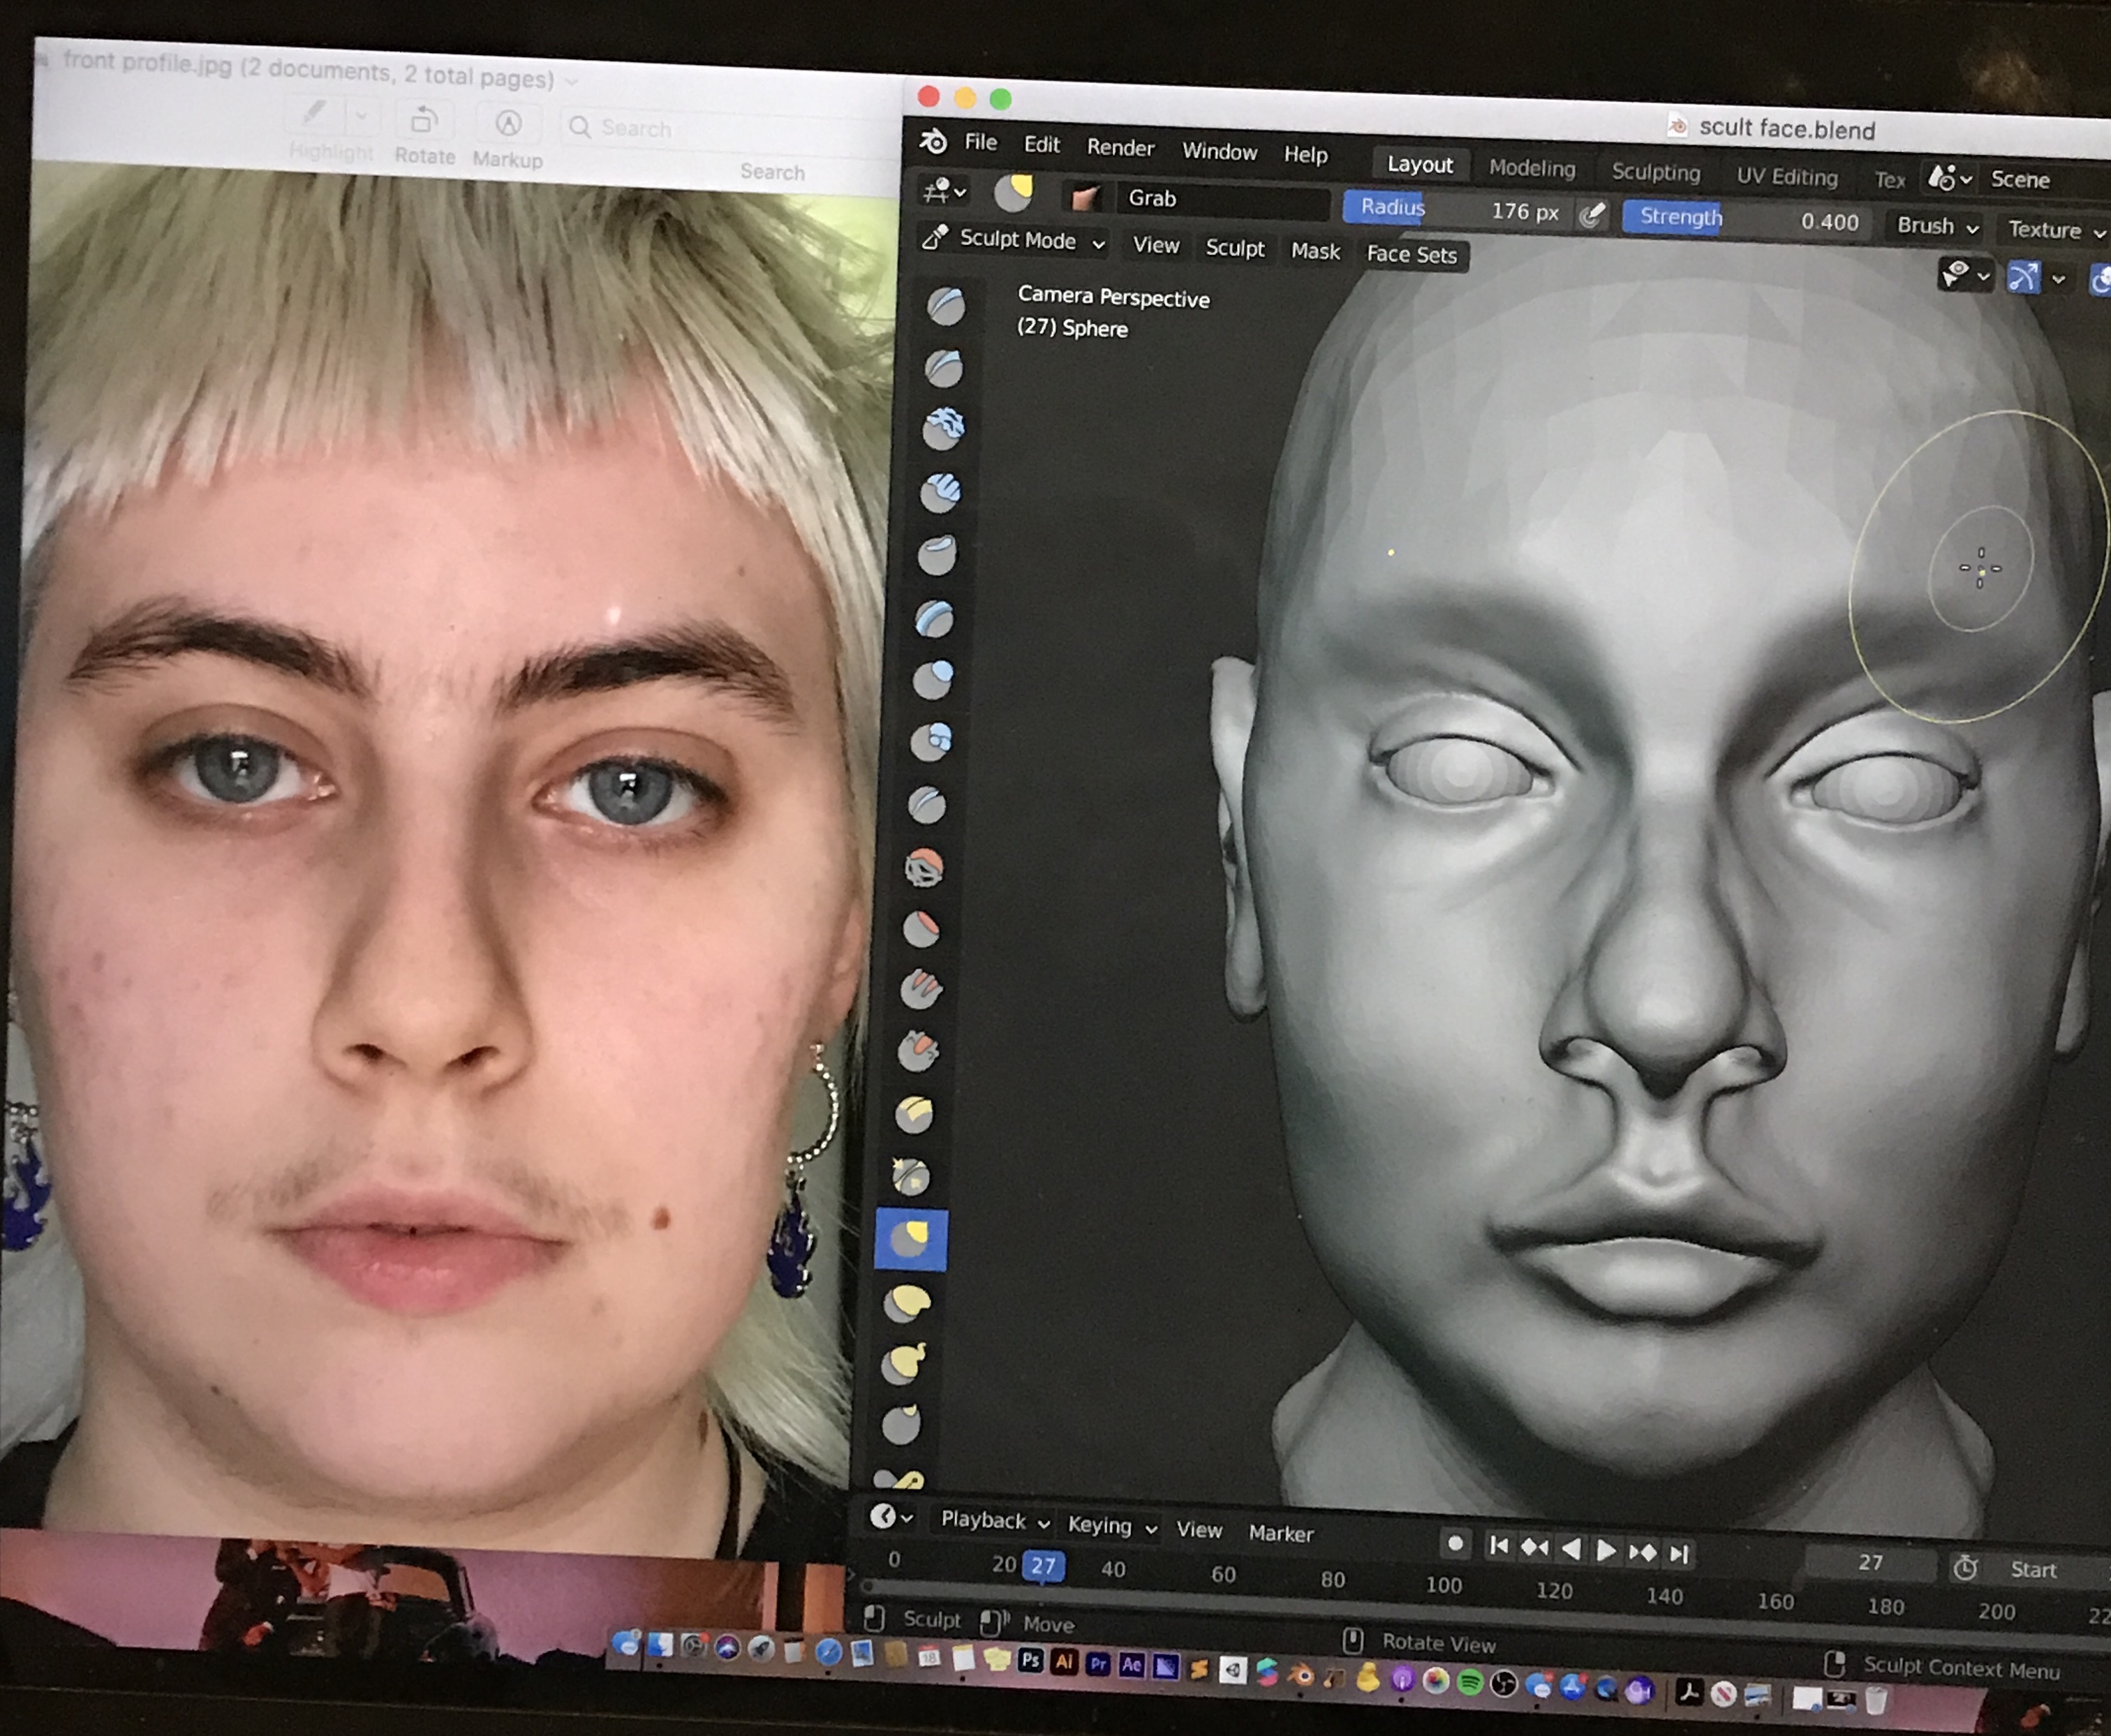The image size is (2111, 1736).
Task: Open the Sculpt Mode dropdown
Action: 1017,240
